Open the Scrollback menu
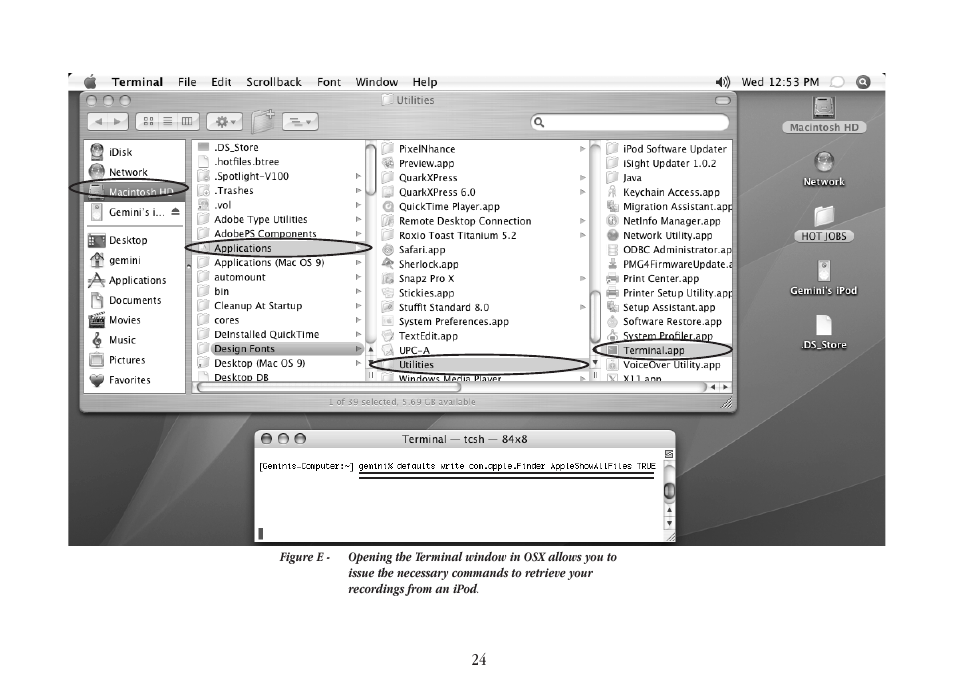The height and width of the screenshot is (685, 954). pyautogui.click(x=274, y=82)
